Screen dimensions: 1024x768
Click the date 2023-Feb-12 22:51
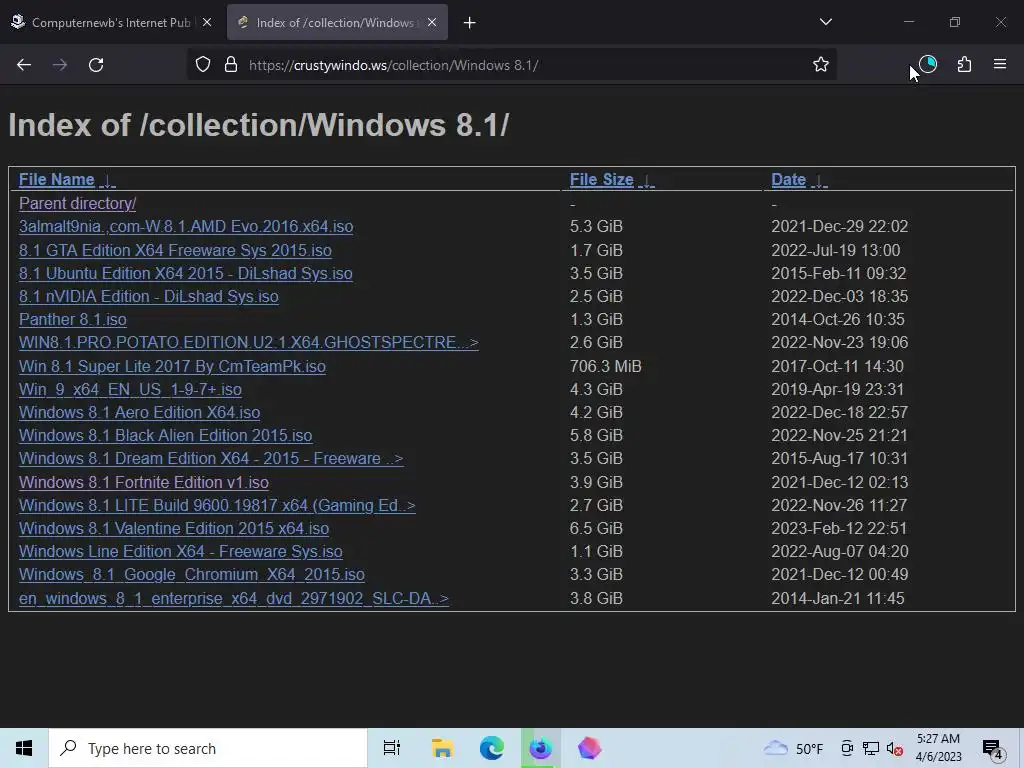pos(839,528)
